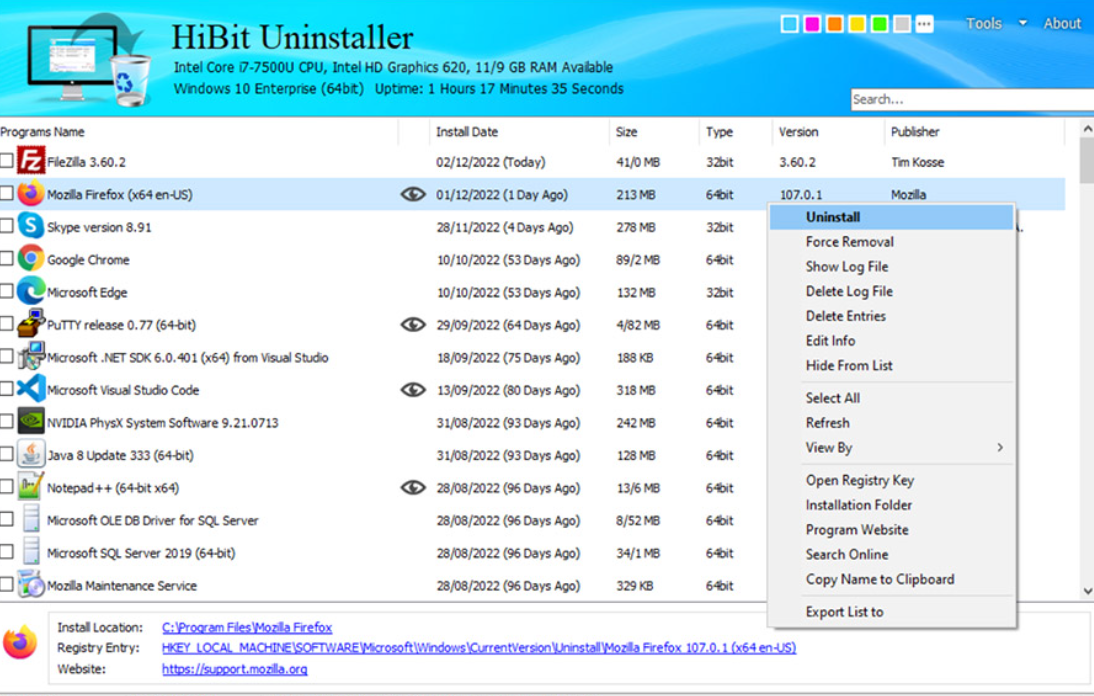The image size is (1094, 696).
Task: Choose Force Removal from context menu
Action: coord(892,242)
